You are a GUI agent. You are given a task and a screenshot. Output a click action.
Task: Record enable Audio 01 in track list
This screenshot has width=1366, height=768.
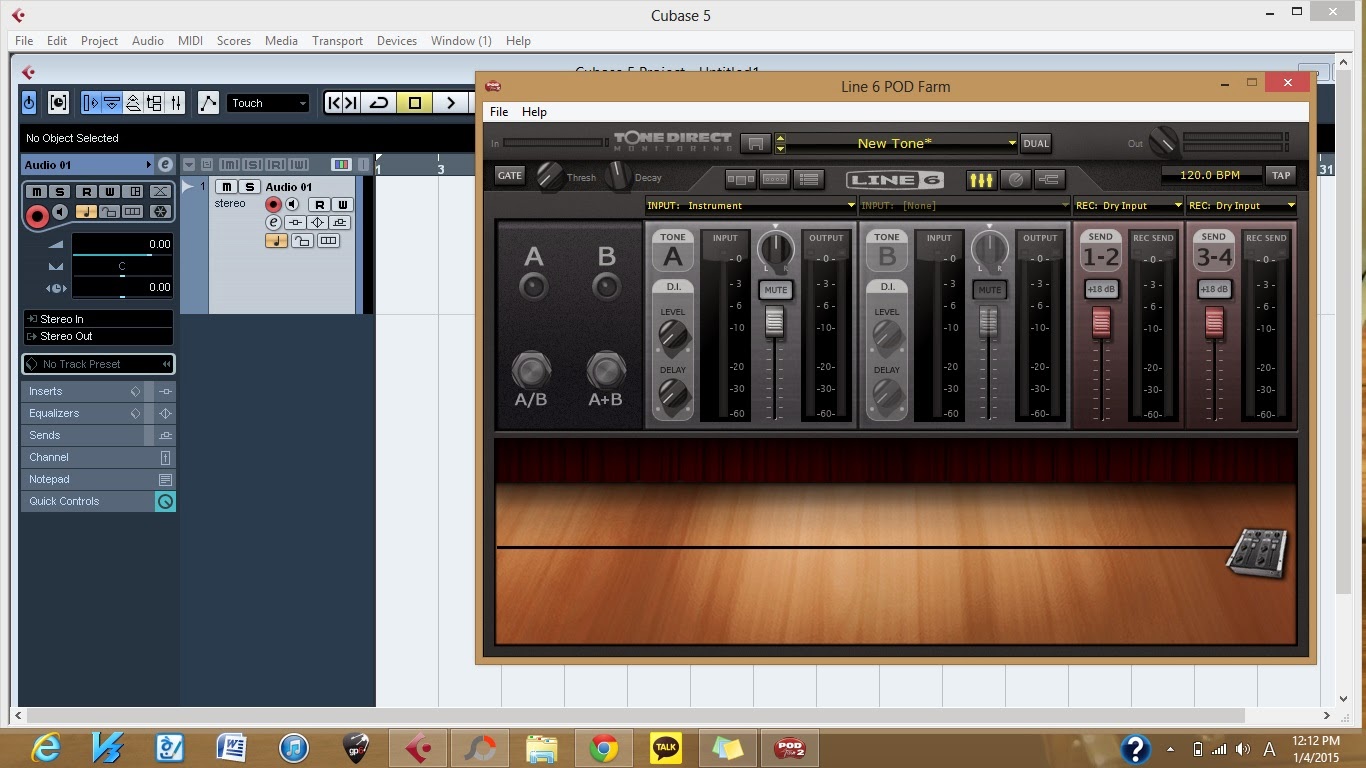tap(273, 204)
